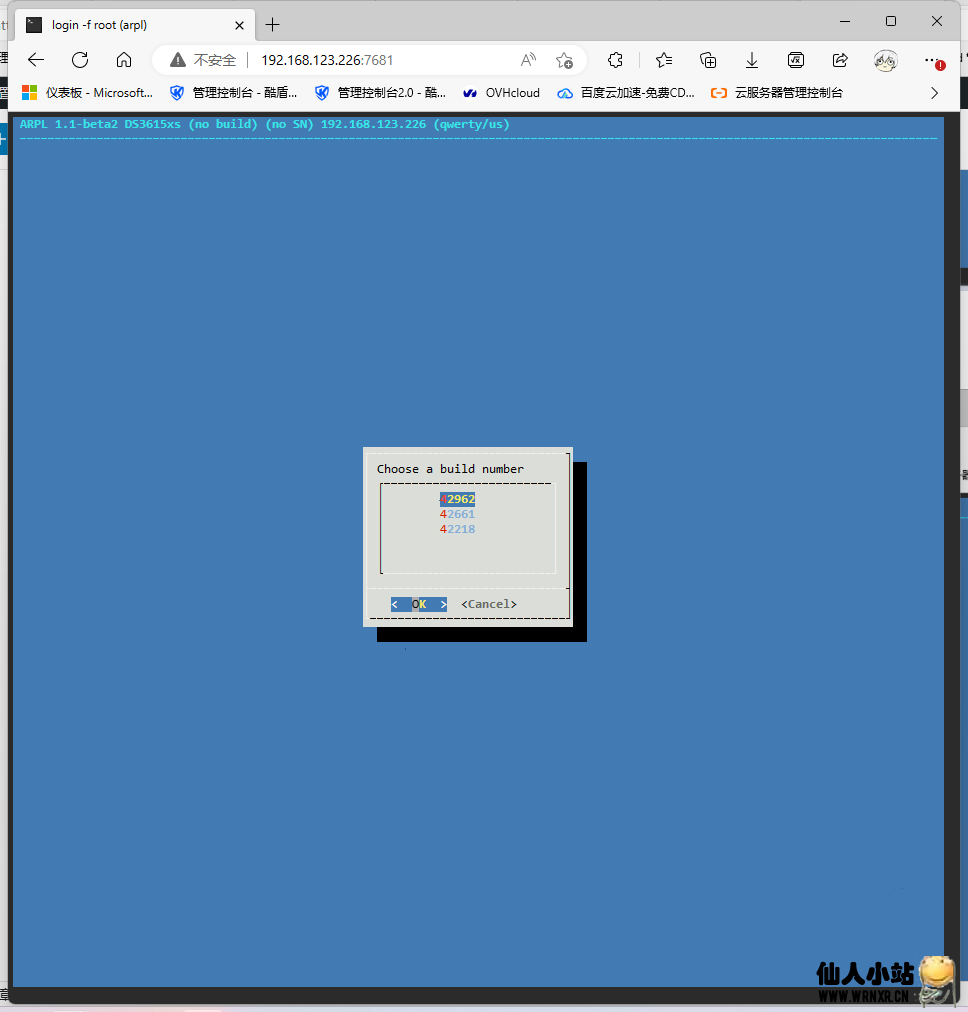The height and width of the screenshot is (1012, 968).
Task: Open the browser settings and more menu
Action: 932,60
